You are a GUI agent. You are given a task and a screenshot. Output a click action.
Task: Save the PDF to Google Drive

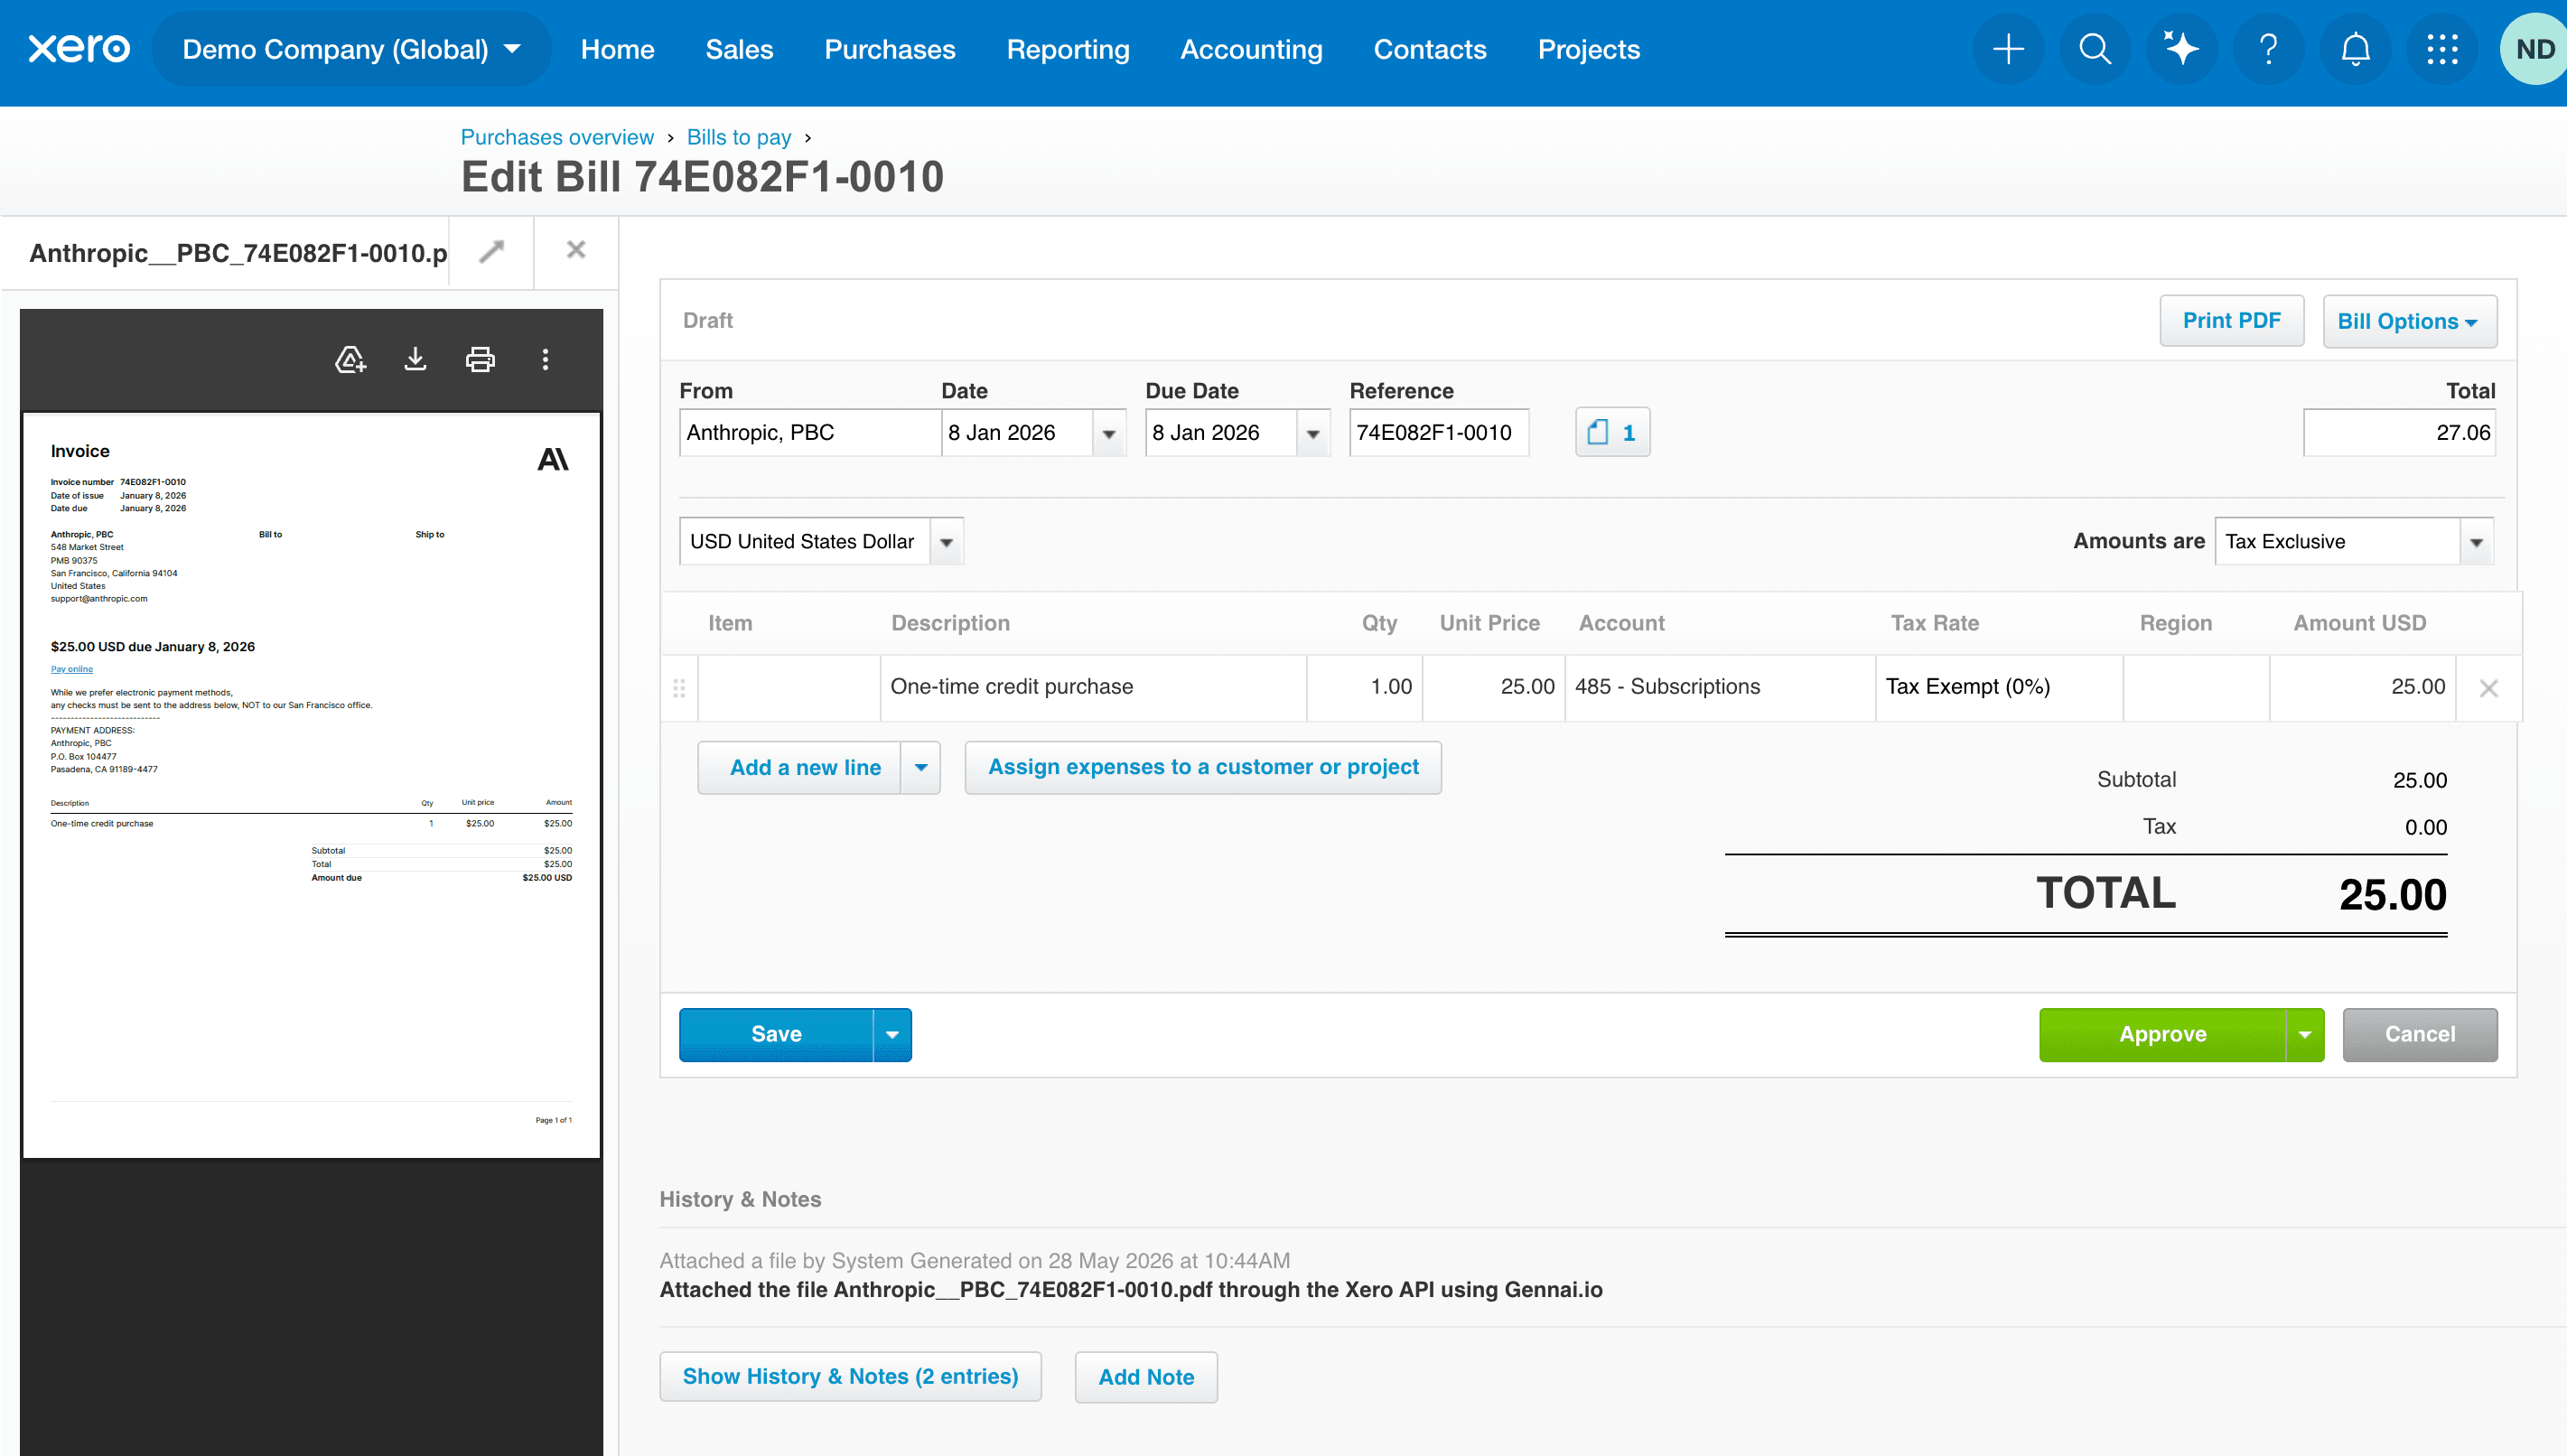pyautogui.click(x=350, y=360)
